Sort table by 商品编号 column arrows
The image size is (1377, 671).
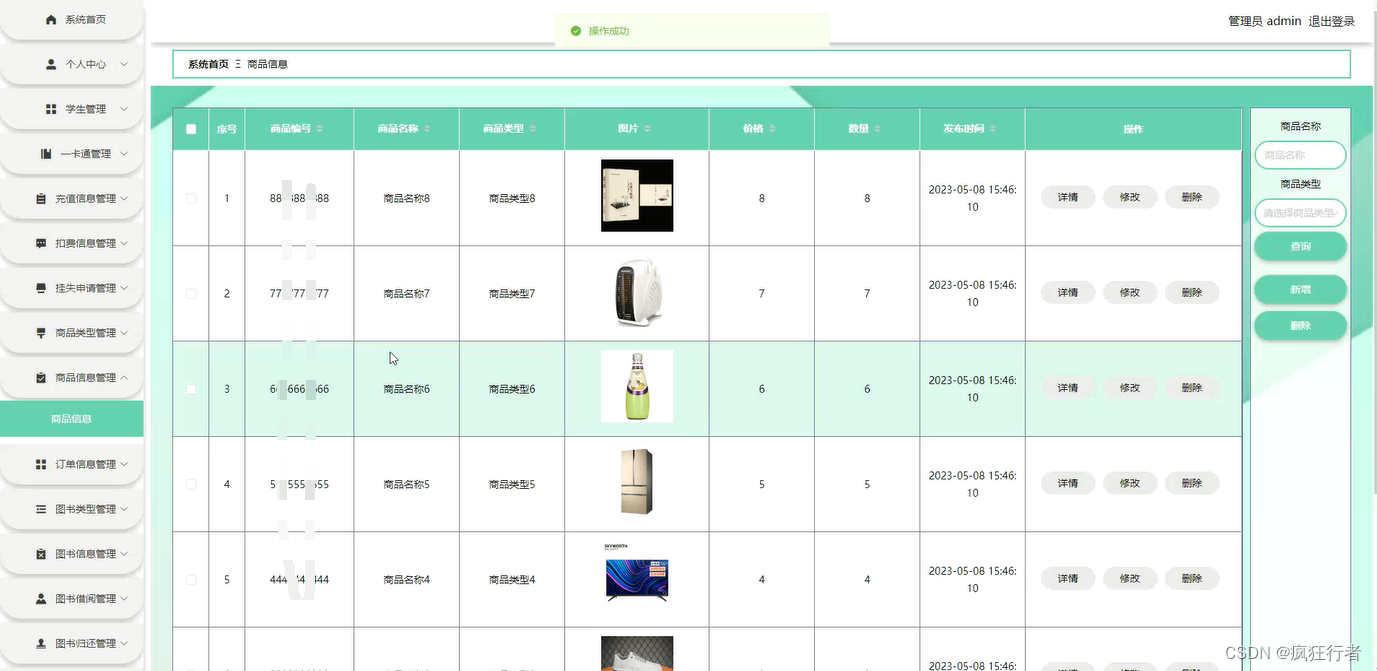pyautogui.click(x=320, y=129)
